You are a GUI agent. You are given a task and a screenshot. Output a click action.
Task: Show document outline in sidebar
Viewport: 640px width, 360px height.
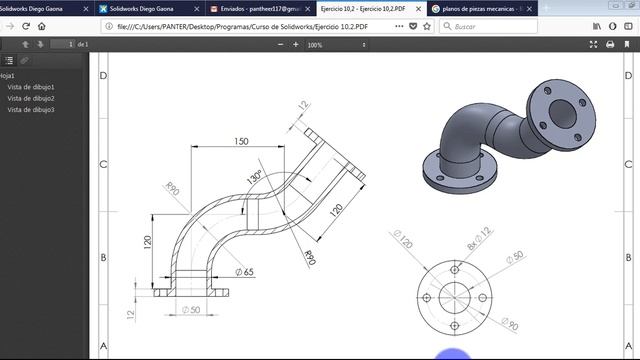(9, 60)
